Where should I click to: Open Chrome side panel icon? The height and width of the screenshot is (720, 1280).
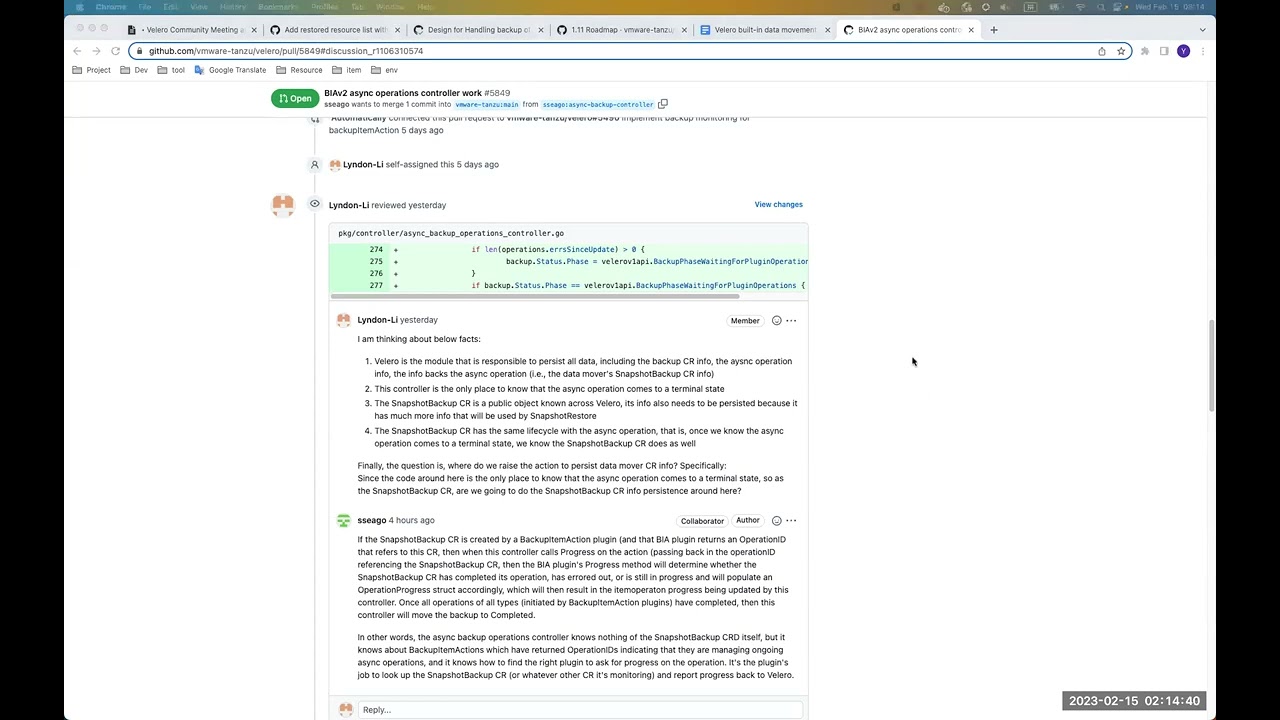(x=1164, y=51)
